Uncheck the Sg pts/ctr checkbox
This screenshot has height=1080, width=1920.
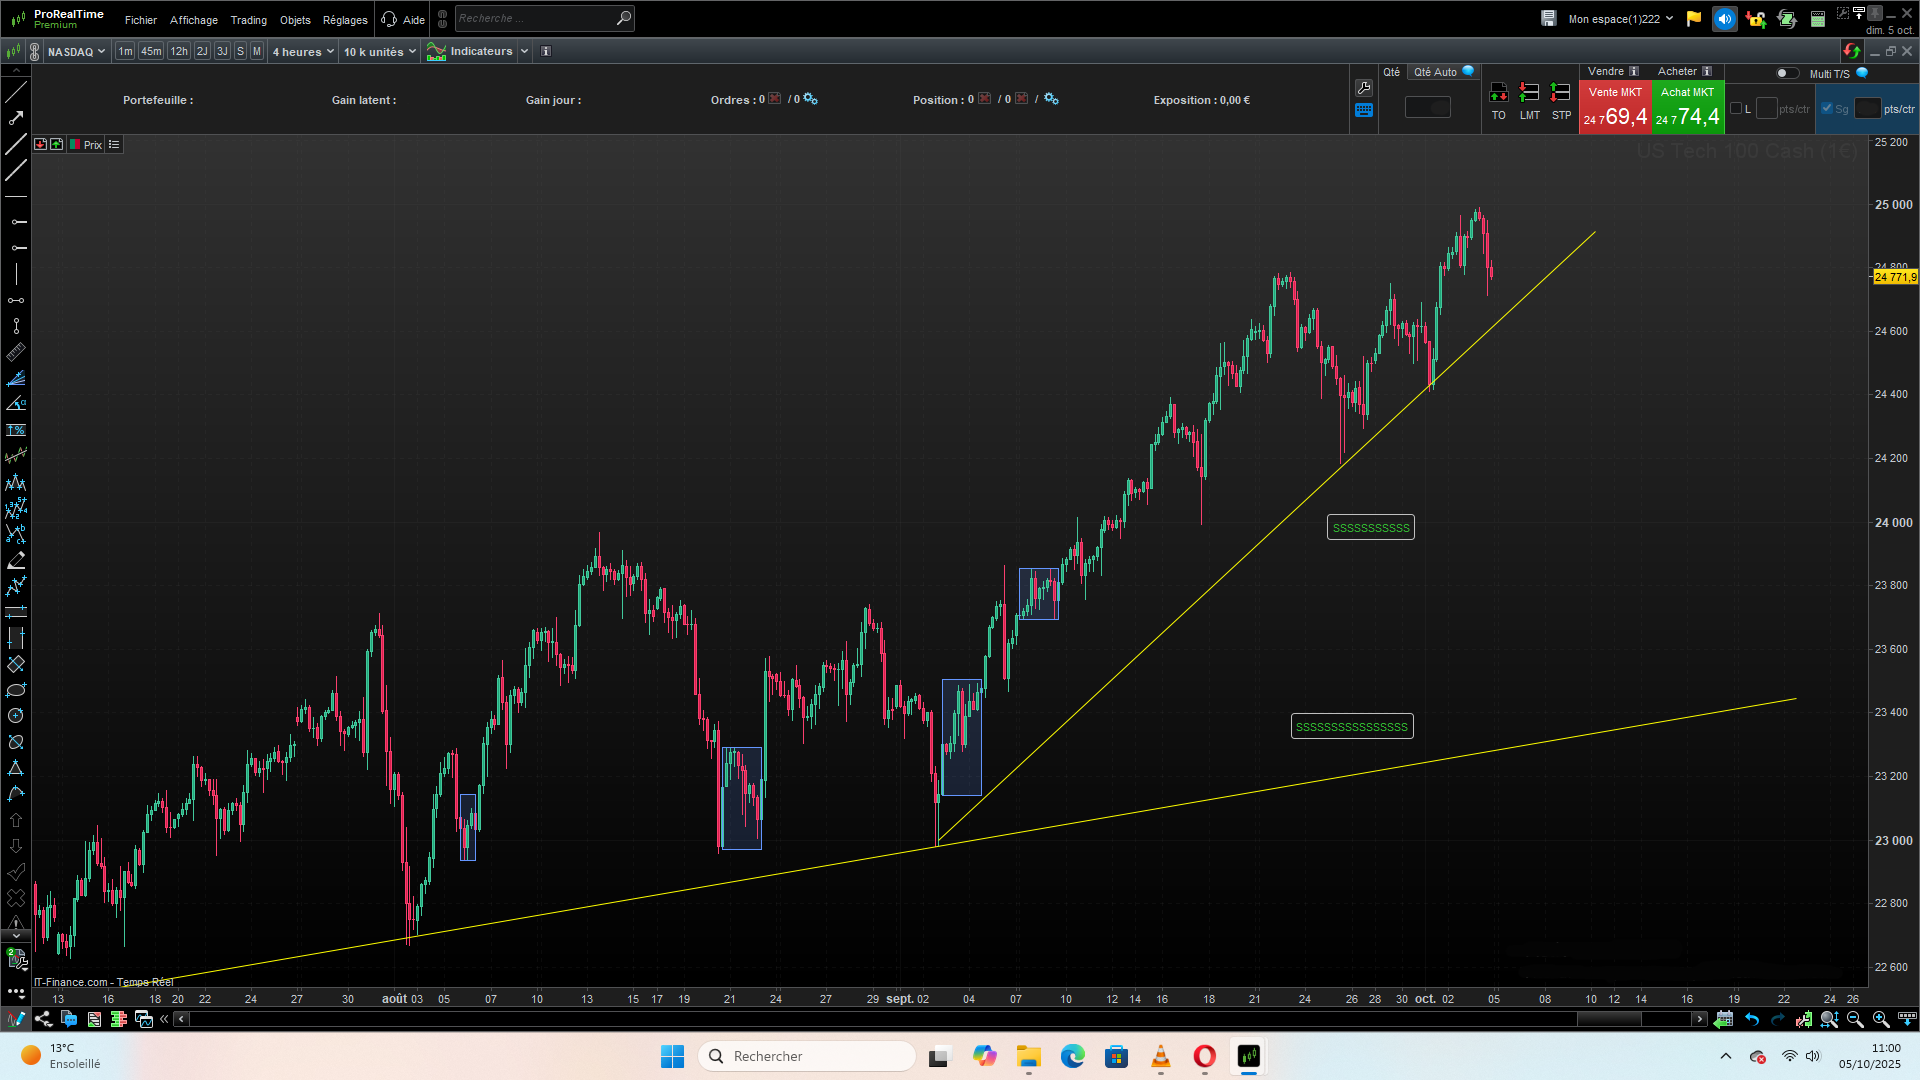pos(1827,108)
